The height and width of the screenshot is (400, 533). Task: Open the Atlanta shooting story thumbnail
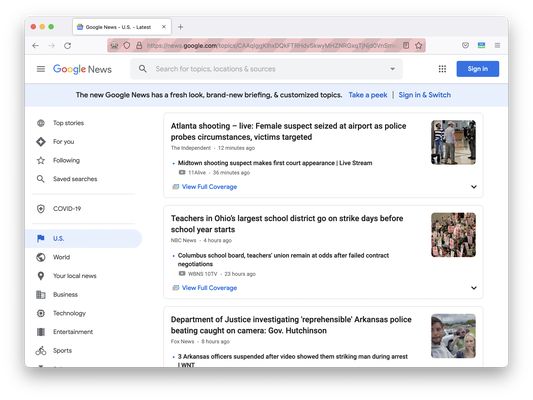453,142
